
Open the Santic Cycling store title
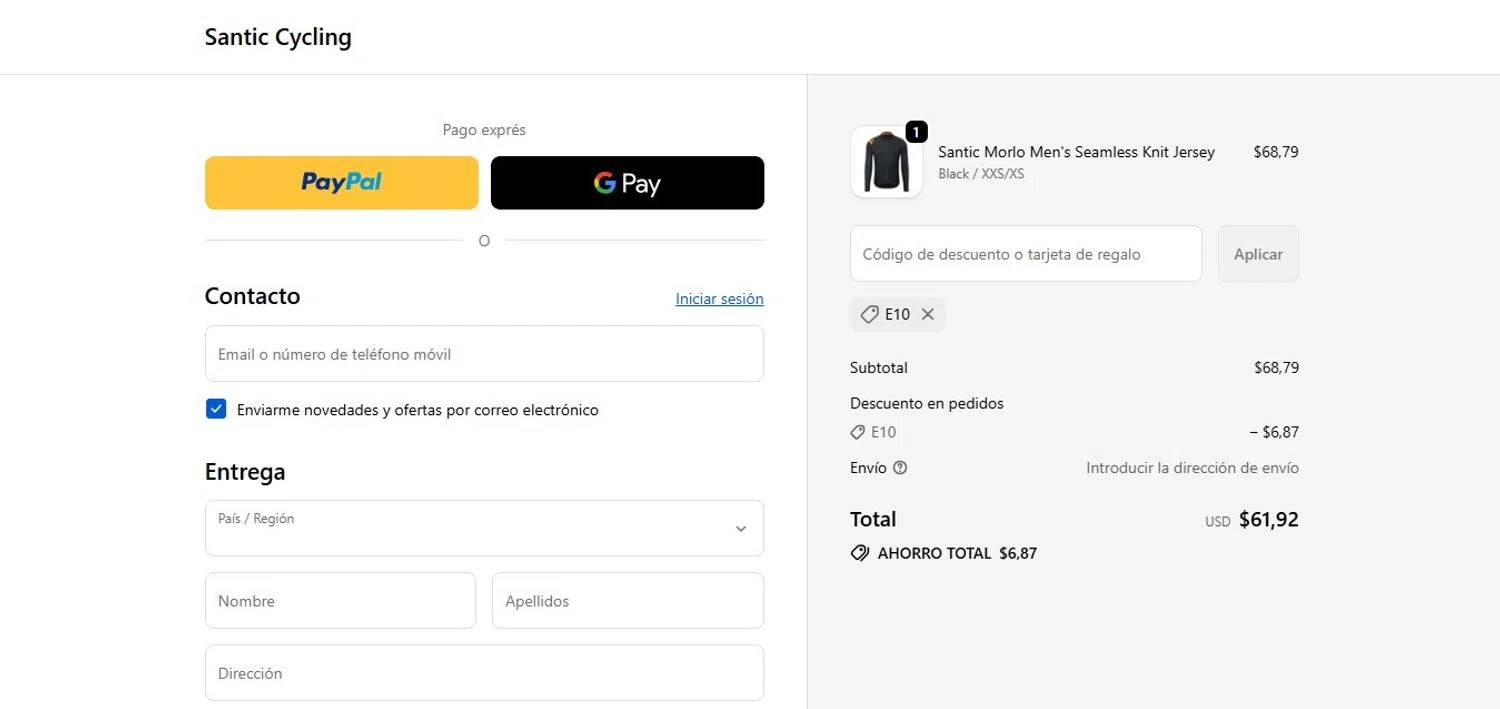click(x=278, y=37)
